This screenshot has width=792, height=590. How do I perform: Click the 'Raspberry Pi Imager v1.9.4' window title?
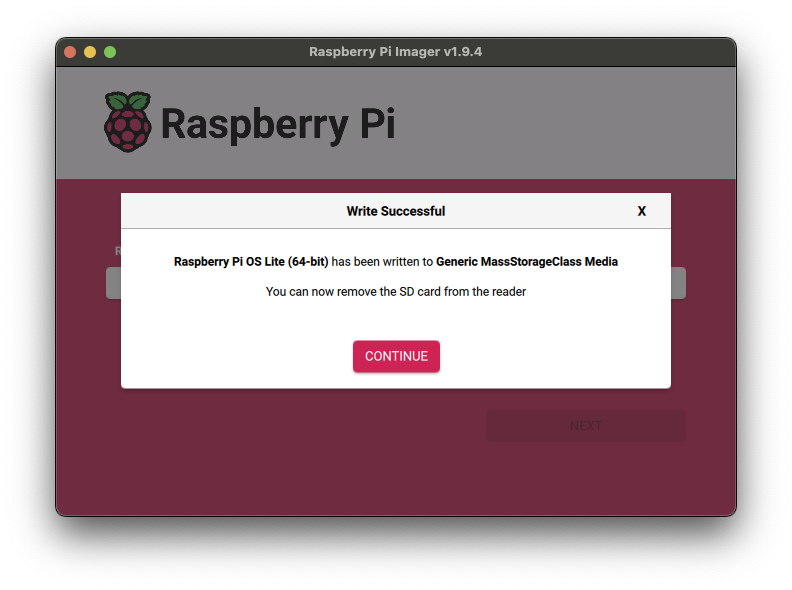tap(395, 52)
